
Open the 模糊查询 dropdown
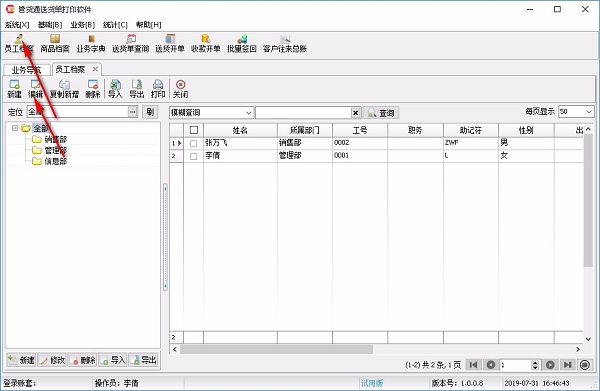(249, 112)
